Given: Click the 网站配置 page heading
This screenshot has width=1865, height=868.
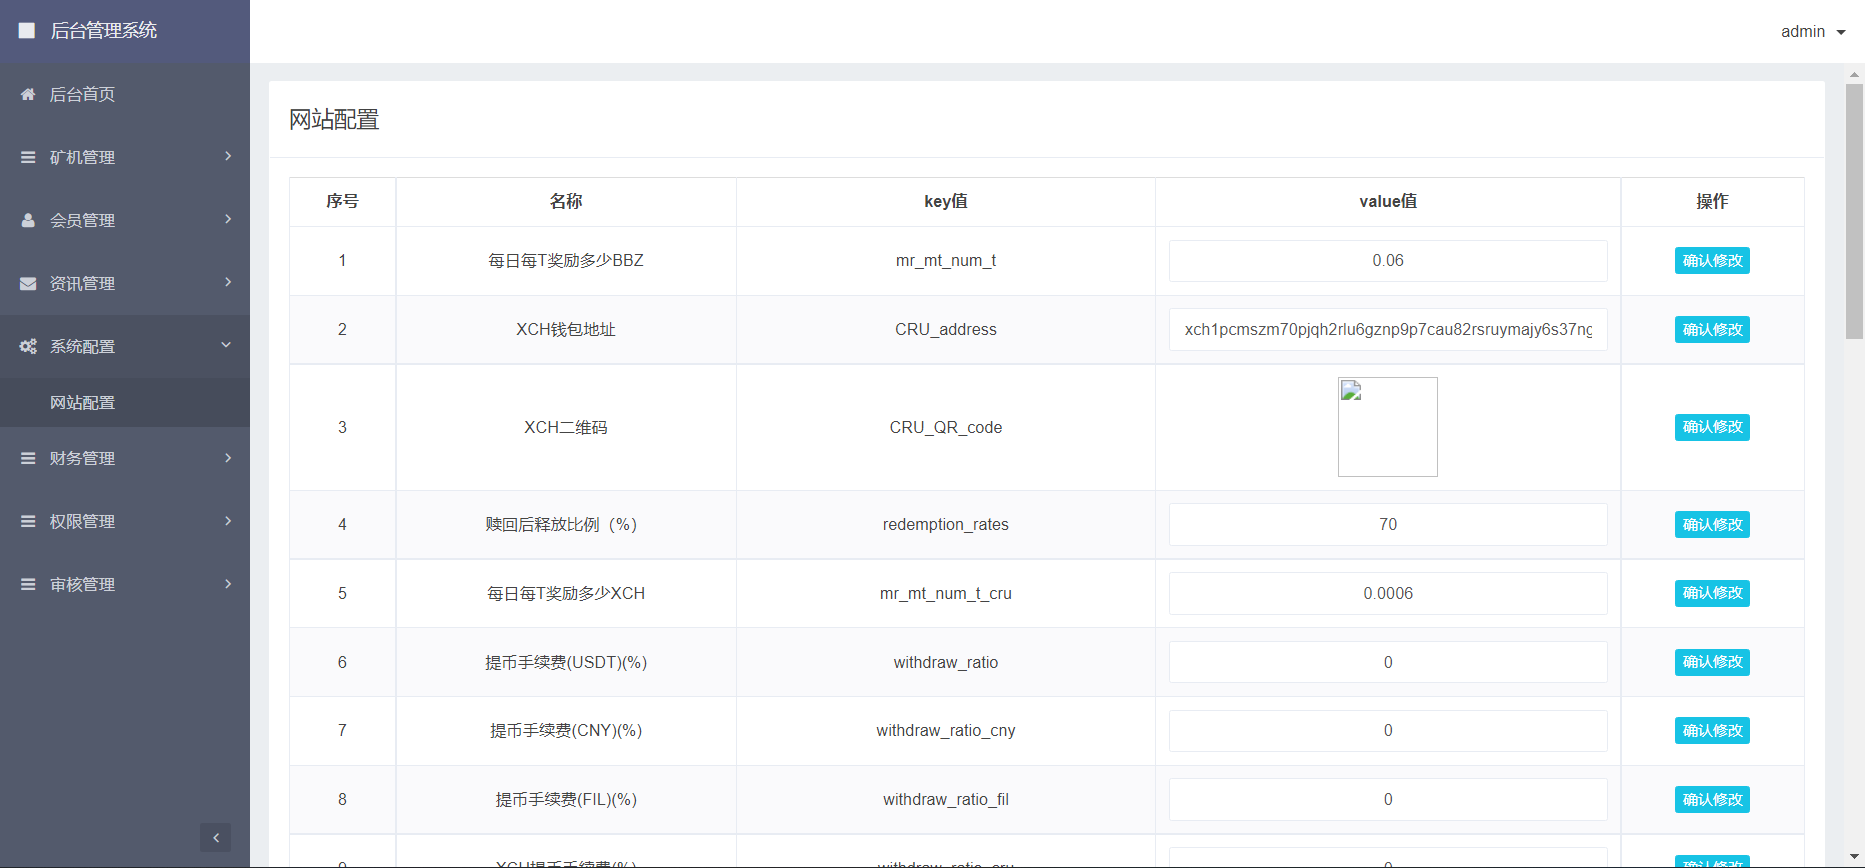Looking at the screenshot, I should [x=334, y=120].
